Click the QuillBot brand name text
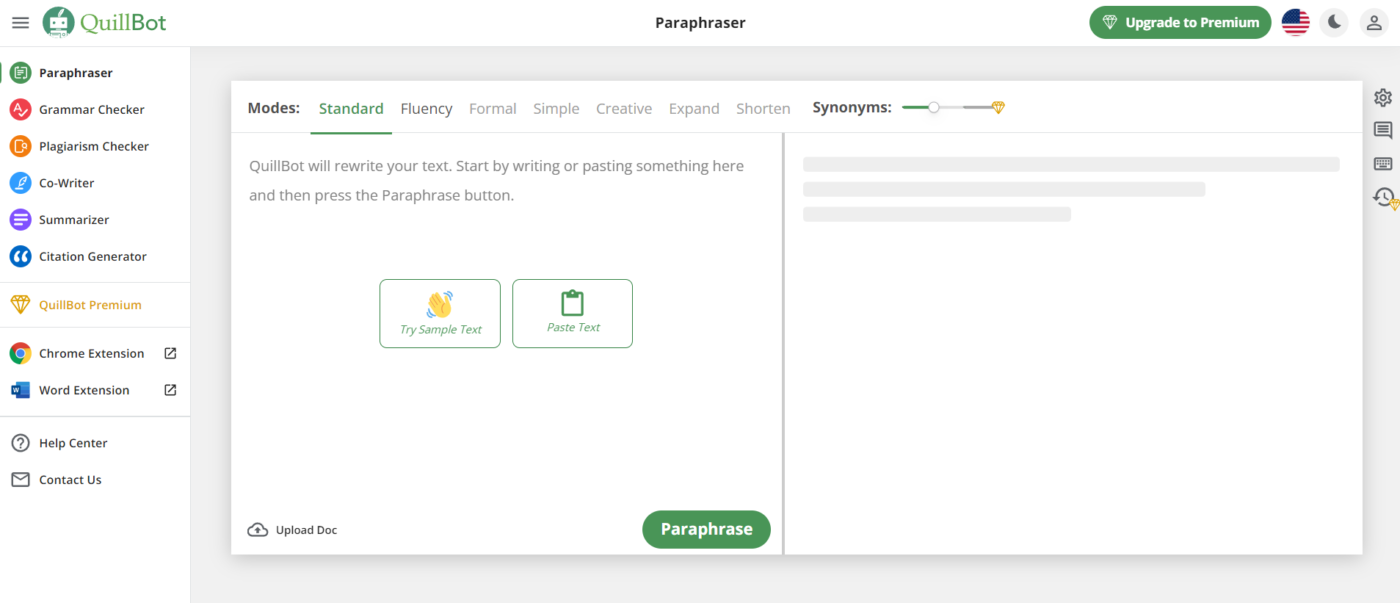1400x603 pixels. tap(123, 22)
